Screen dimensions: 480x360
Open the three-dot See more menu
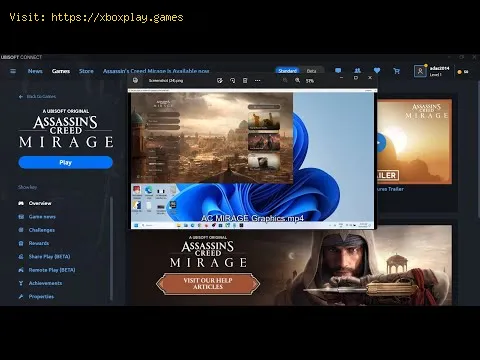258,81
